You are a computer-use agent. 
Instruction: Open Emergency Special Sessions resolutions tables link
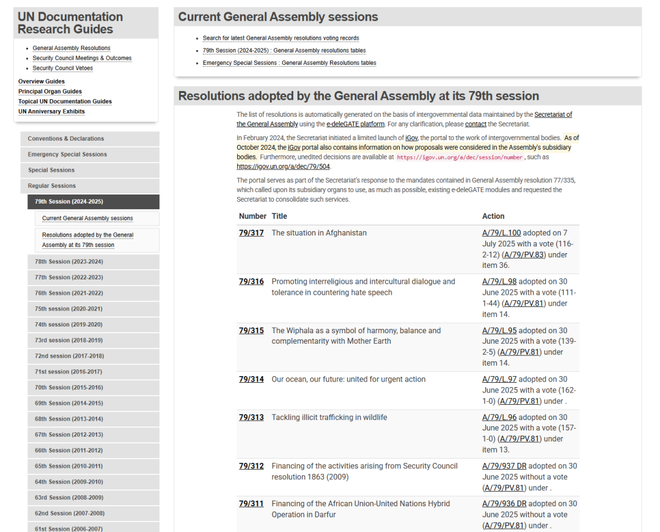point(289,63)
